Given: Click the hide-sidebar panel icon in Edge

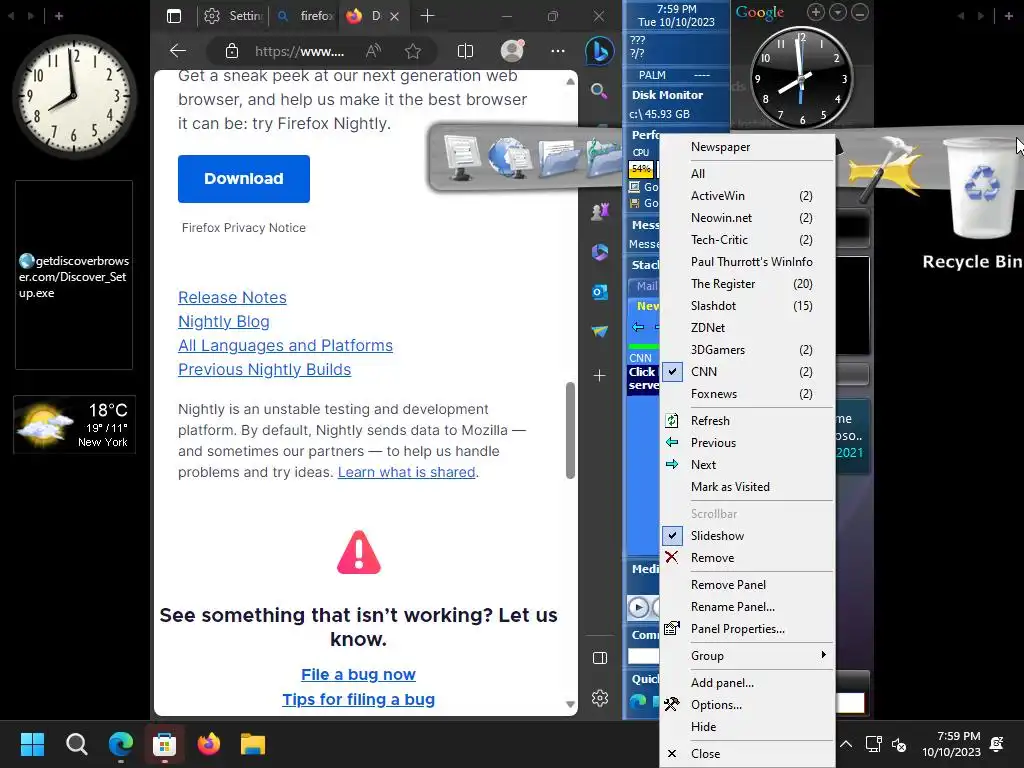Looking at the screenshot, I should pos(600,658).
